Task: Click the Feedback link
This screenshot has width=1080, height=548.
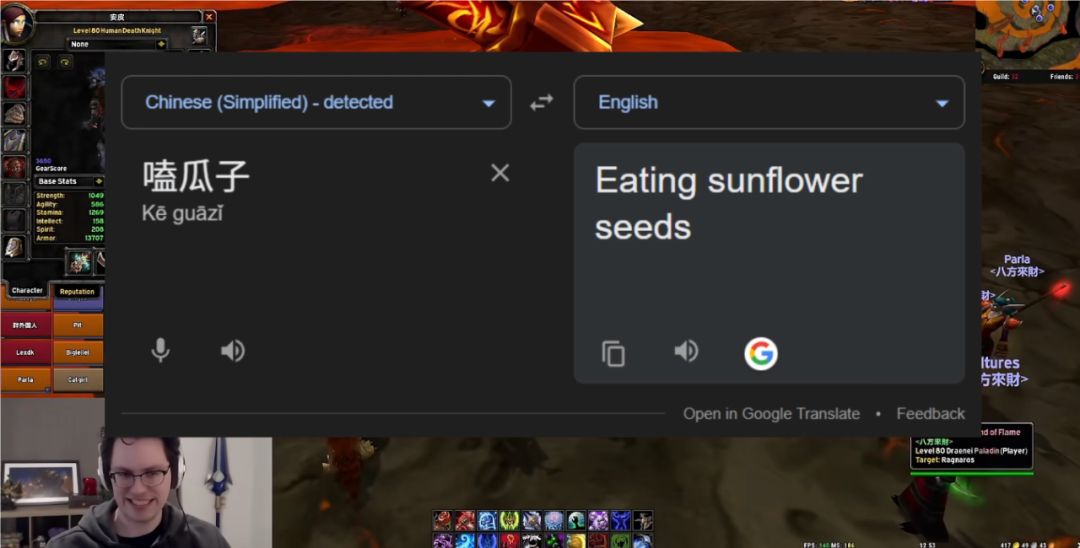Action: [930, 413]
